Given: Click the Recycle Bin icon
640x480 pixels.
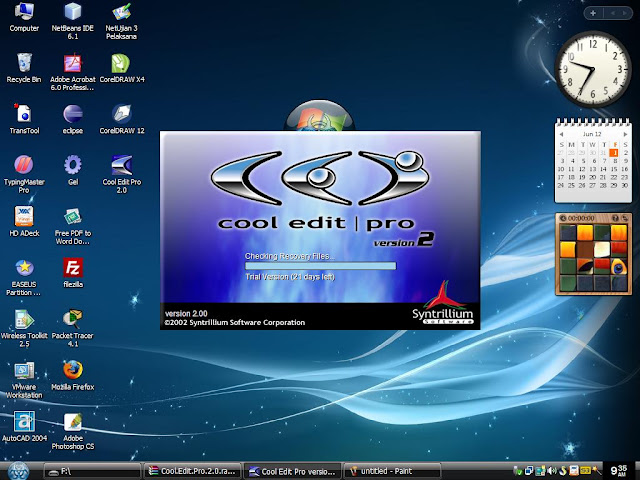Looking at the screenshot, I should pyautogui.click(x=24, y=68).
